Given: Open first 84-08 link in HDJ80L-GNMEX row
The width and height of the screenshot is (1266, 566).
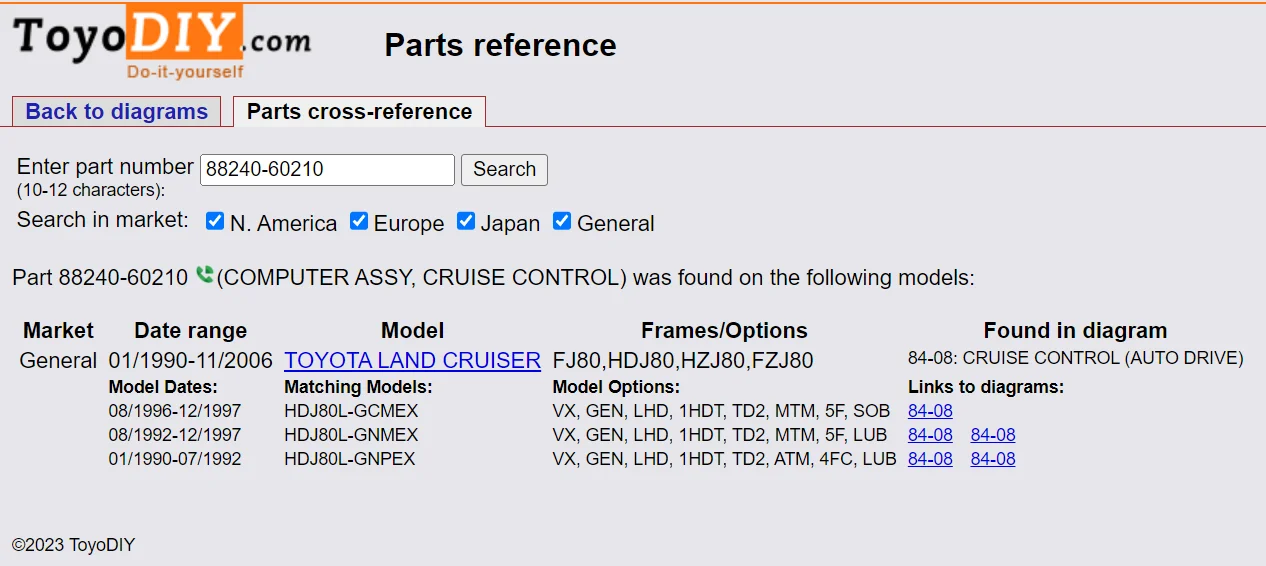Looking at the screenshot, I should coord(930,435).
